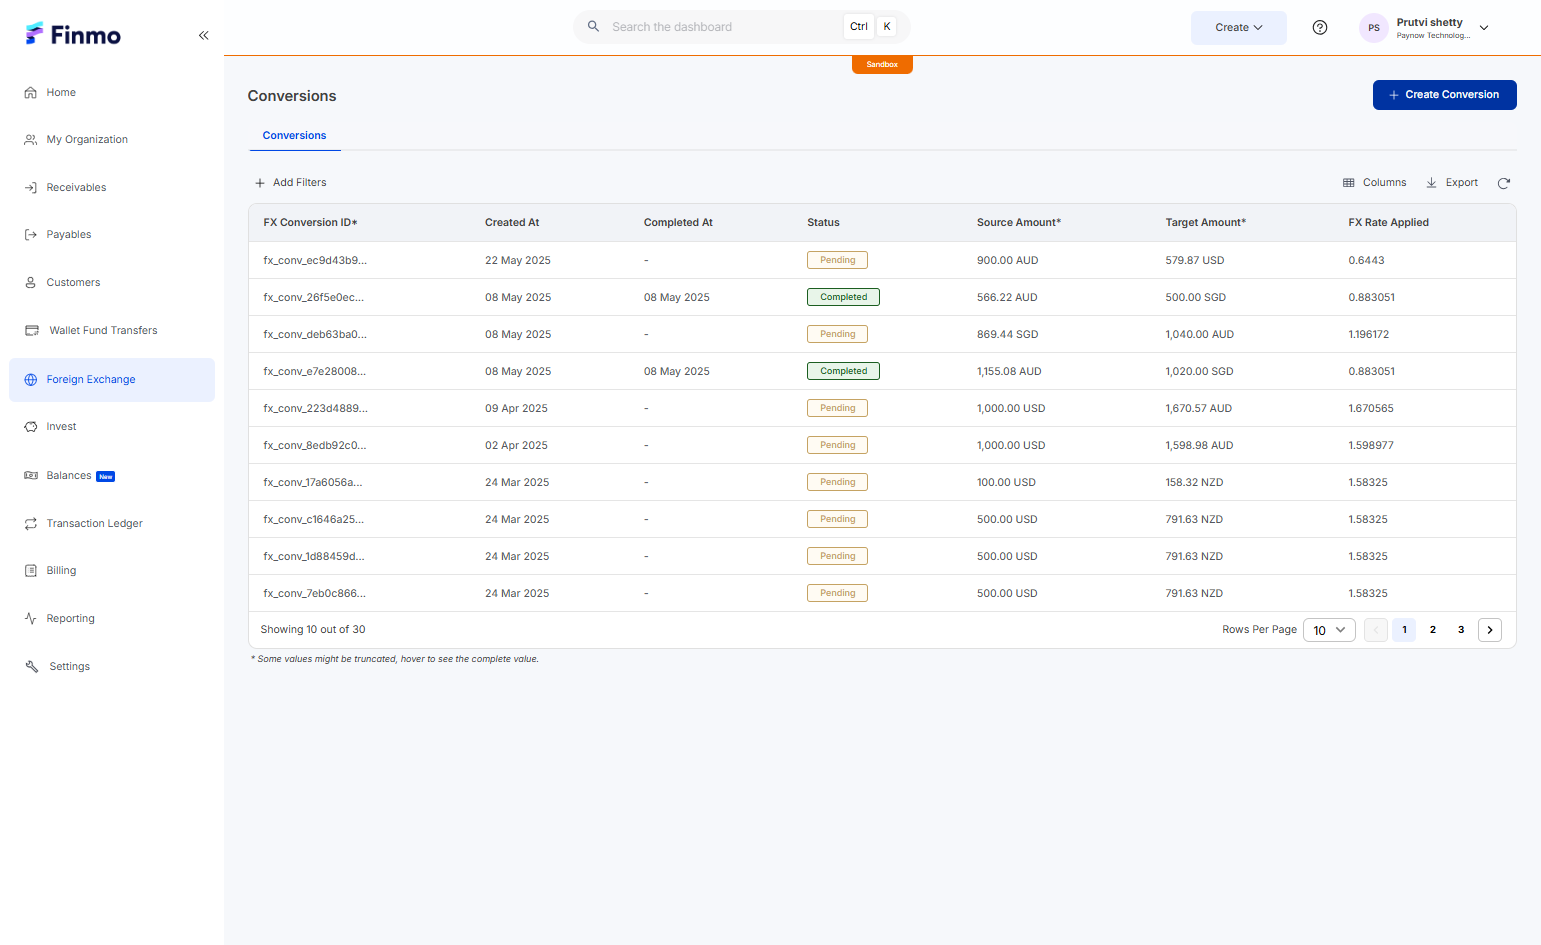Click the Create Conversion button

click(1444, 95)
